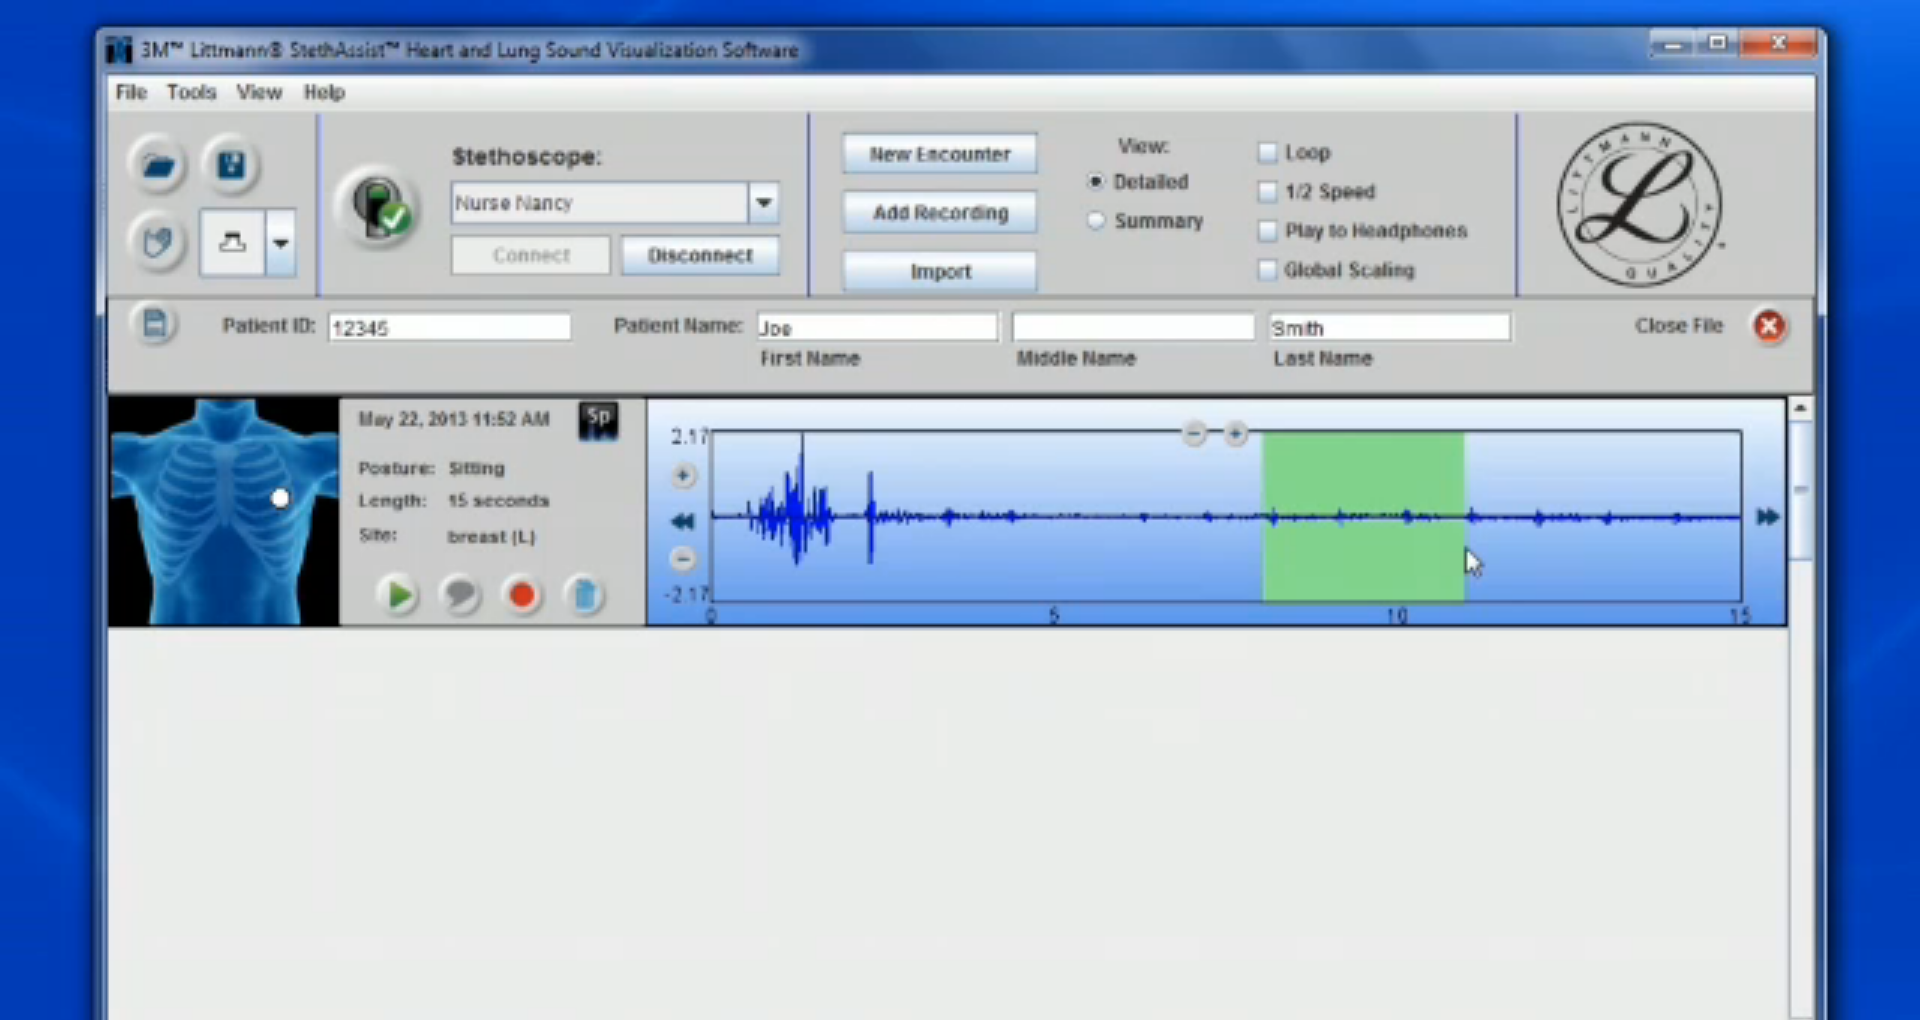1920x1020 pixels.
Task: Open the spectrogram Sp icon
Action: tap(598, 421)
